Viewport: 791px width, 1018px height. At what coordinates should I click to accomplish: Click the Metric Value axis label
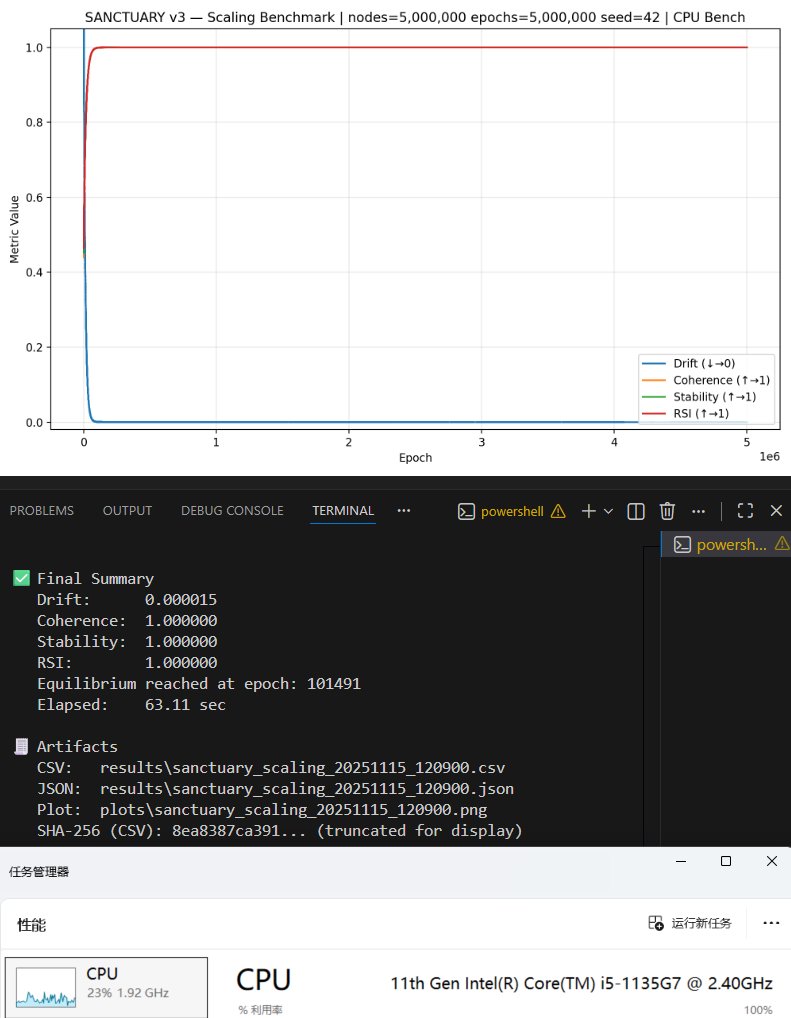pyautogui.click(x=14, y=229)
